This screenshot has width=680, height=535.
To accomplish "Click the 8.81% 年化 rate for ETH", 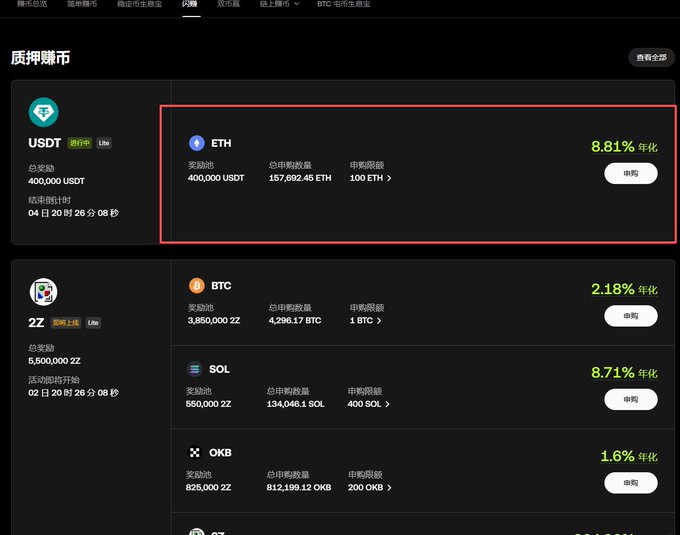I will [624, 147].
